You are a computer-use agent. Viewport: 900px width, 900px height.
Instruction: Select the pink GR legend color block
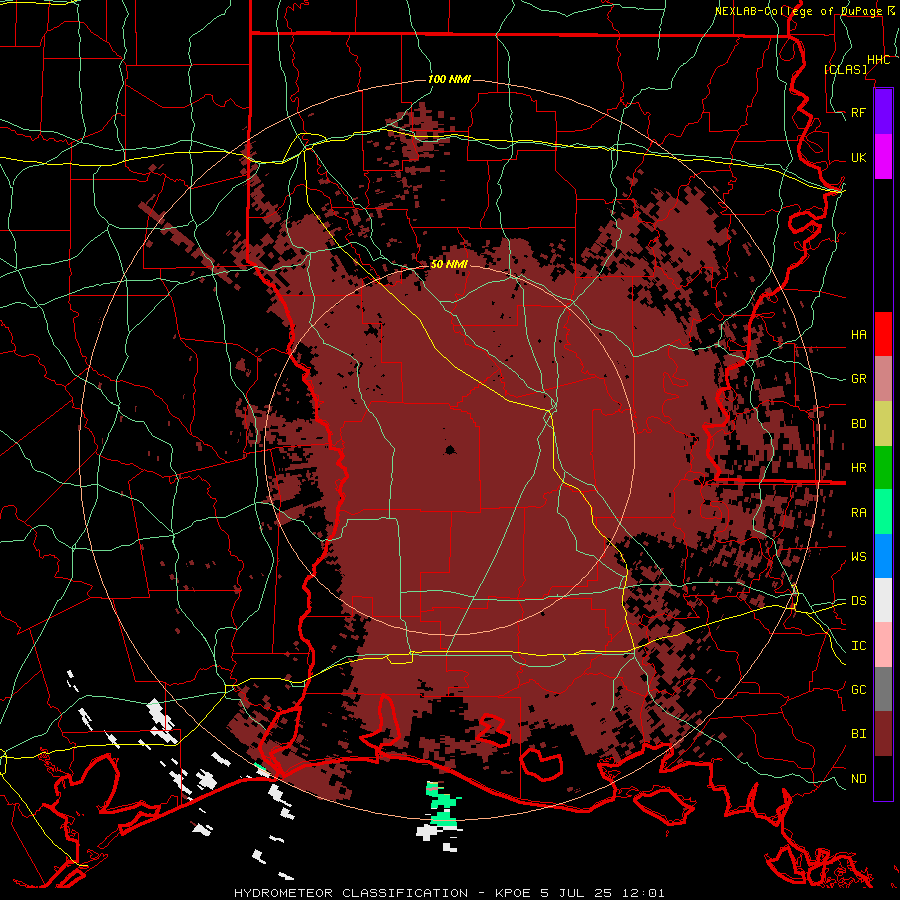click(883, 379)
